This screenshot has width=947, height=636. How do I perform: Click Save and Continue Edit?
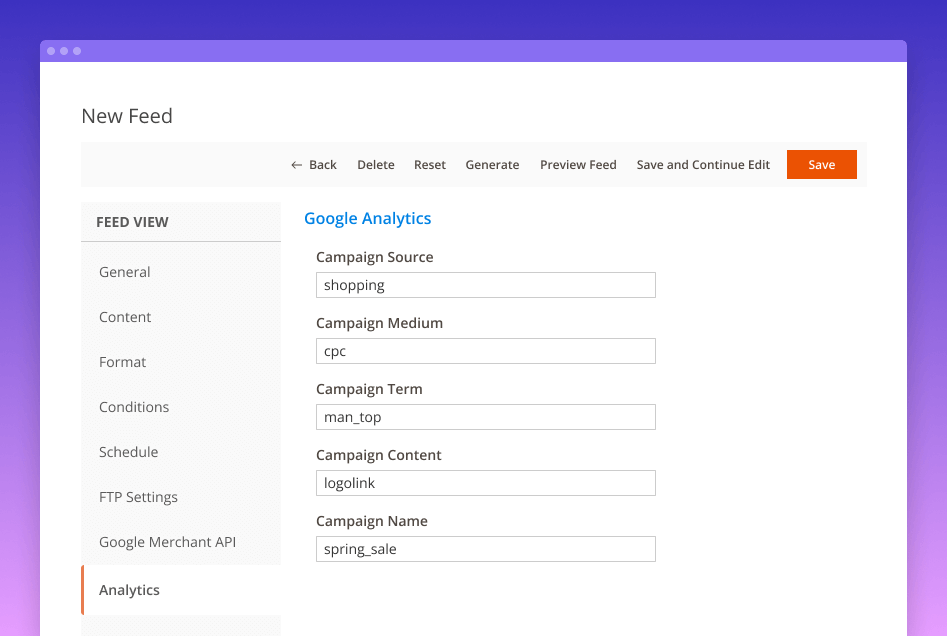coord(703,164)
